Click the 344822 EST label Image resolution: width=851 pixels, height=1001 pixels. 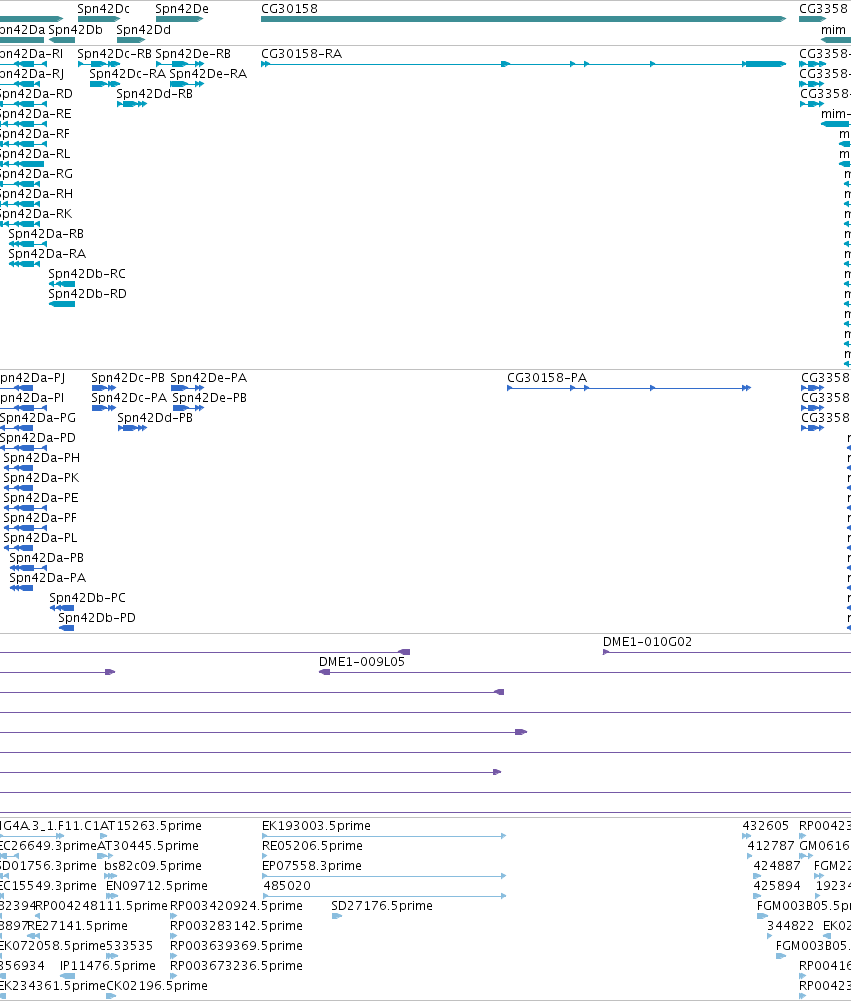[x=790, y=926]
